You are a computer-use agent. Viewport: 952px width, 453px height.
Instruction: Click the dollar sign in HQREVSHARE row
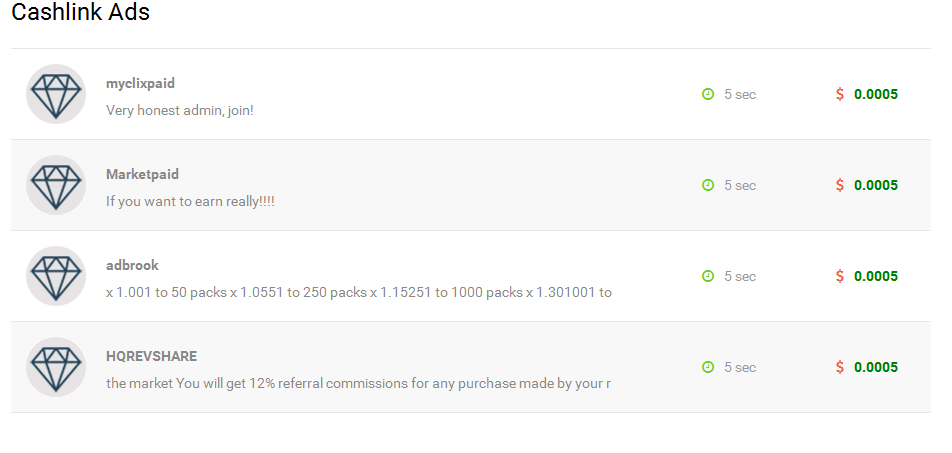[840, 367]
